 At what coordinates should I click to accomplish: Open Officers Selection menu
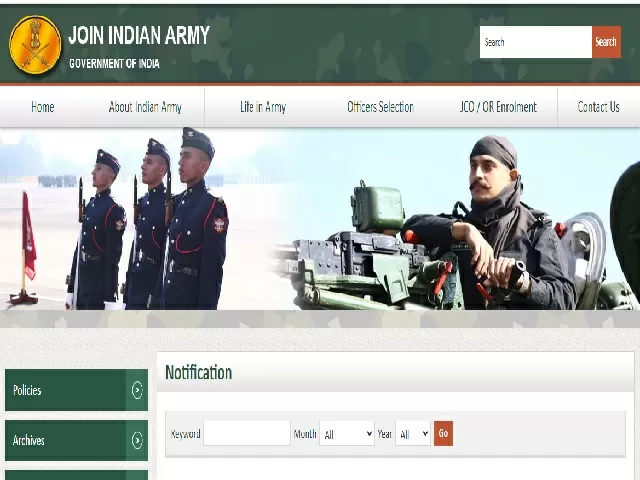[x=380, y=107]
